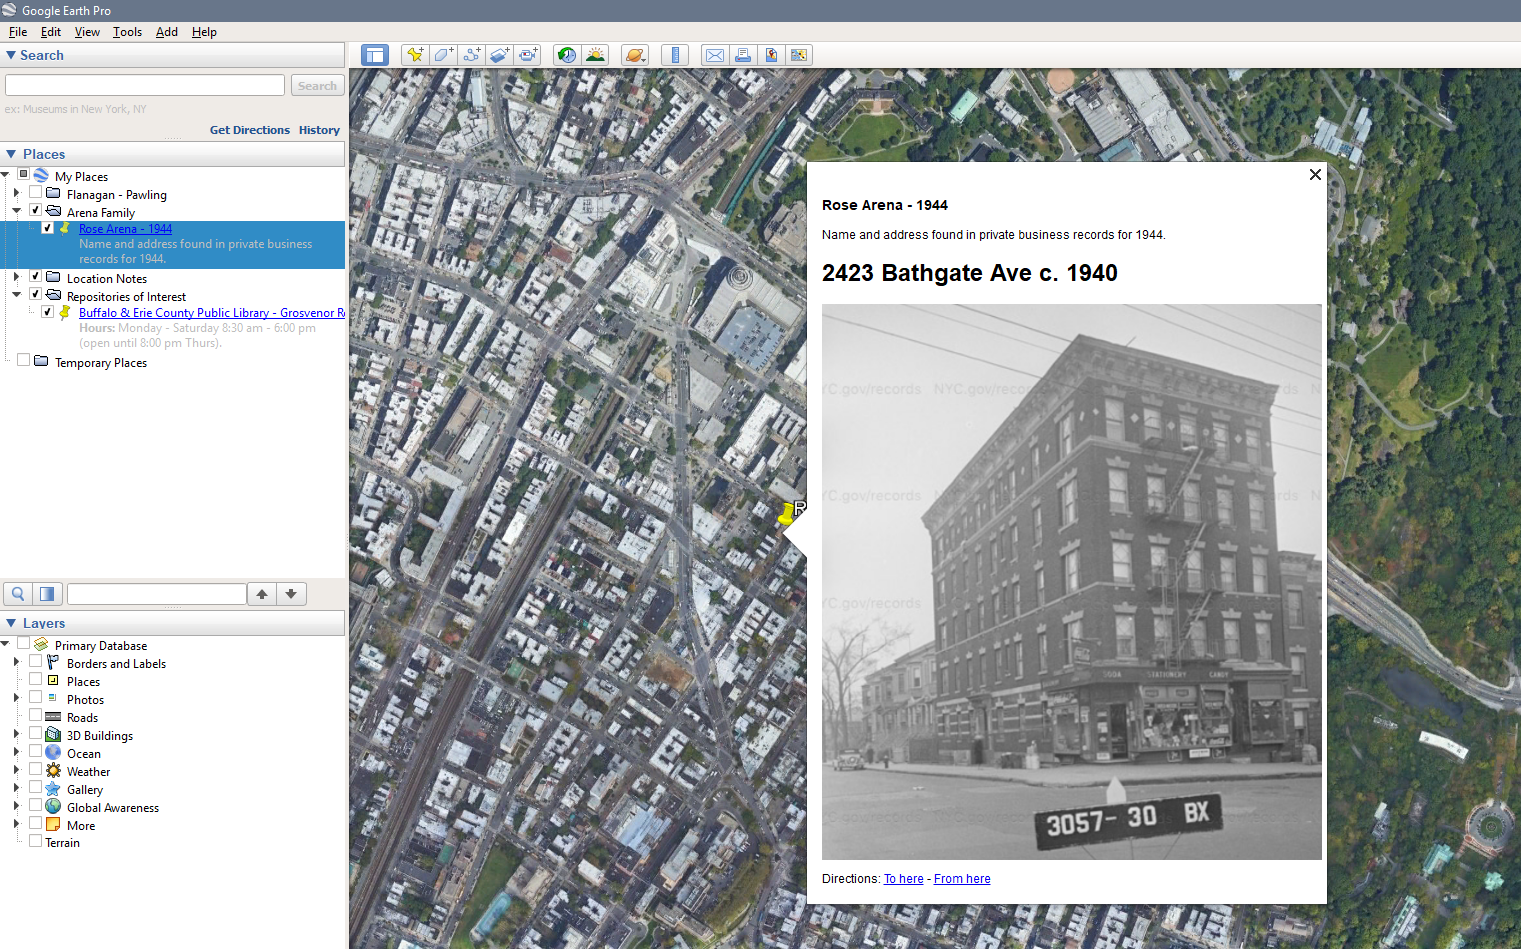
Task: Select the Add Polygon tool
Action: click(443, 55)
